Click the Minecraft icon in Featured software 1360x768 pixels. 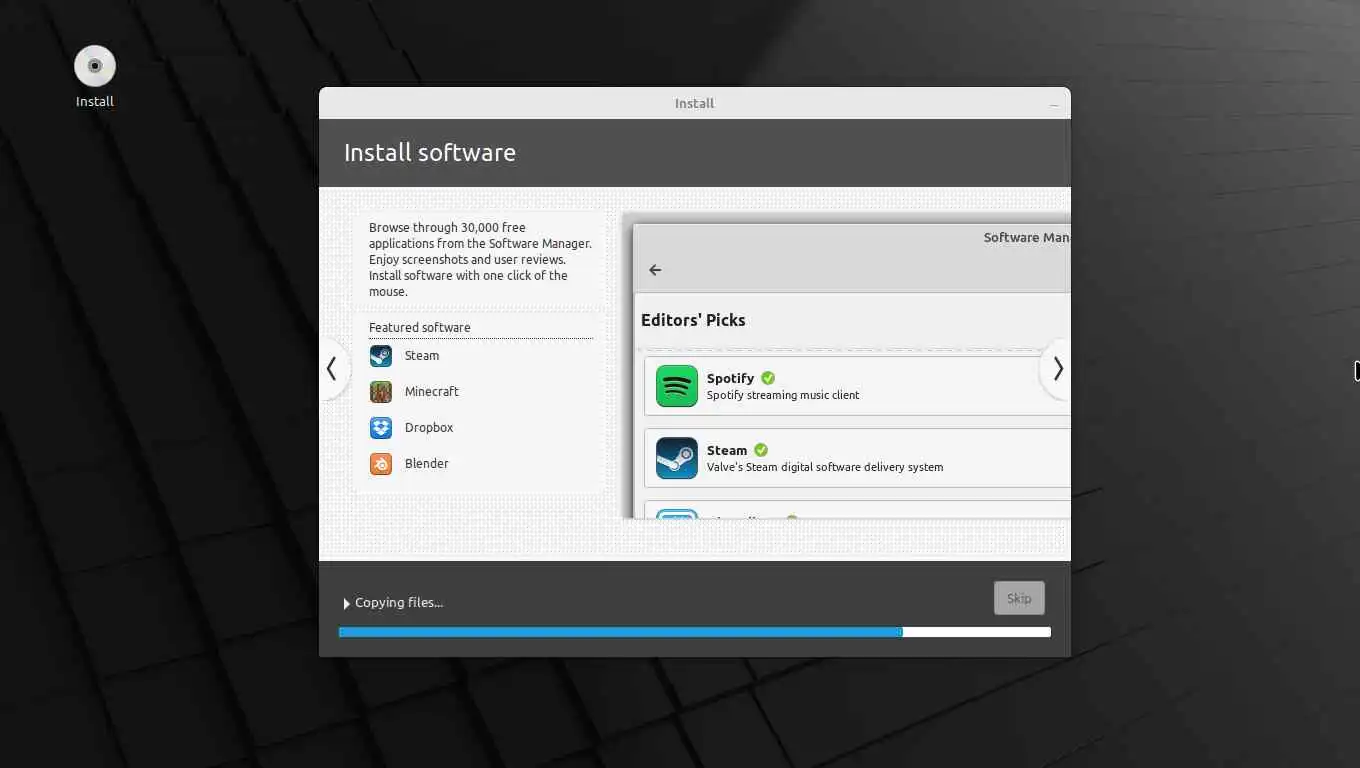381,392
